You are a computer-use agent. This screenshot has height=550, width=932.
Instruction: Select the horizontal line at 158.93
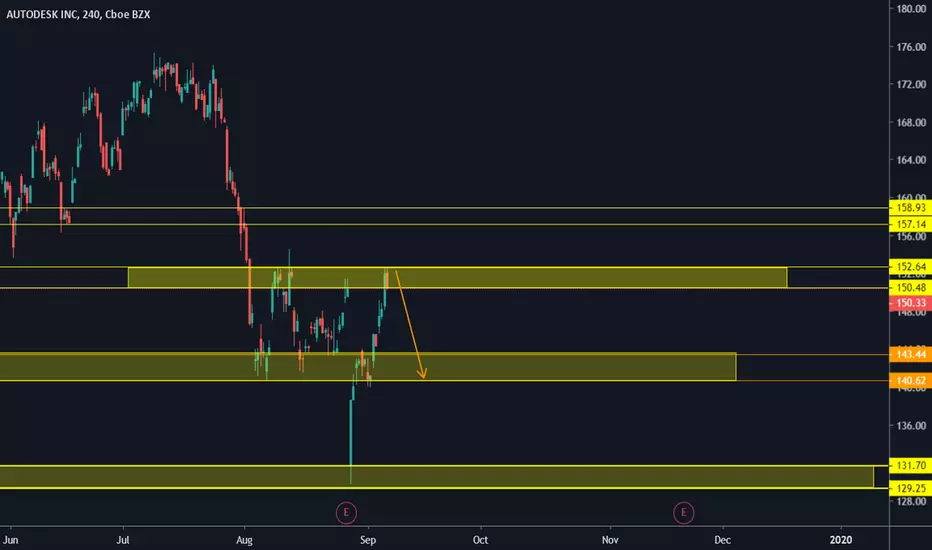[445, 208]
